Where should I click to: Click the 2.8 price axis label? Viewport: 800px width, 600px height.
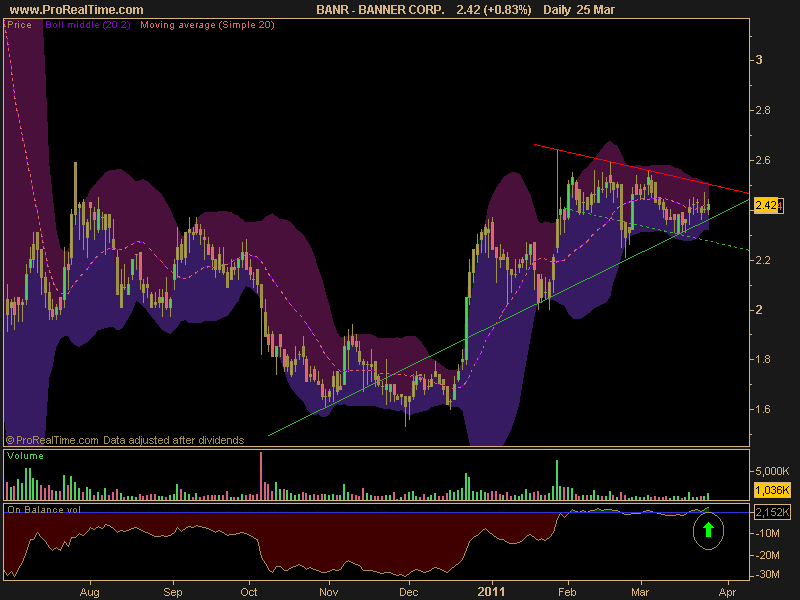pyautogui.click(x=762, y=110)
